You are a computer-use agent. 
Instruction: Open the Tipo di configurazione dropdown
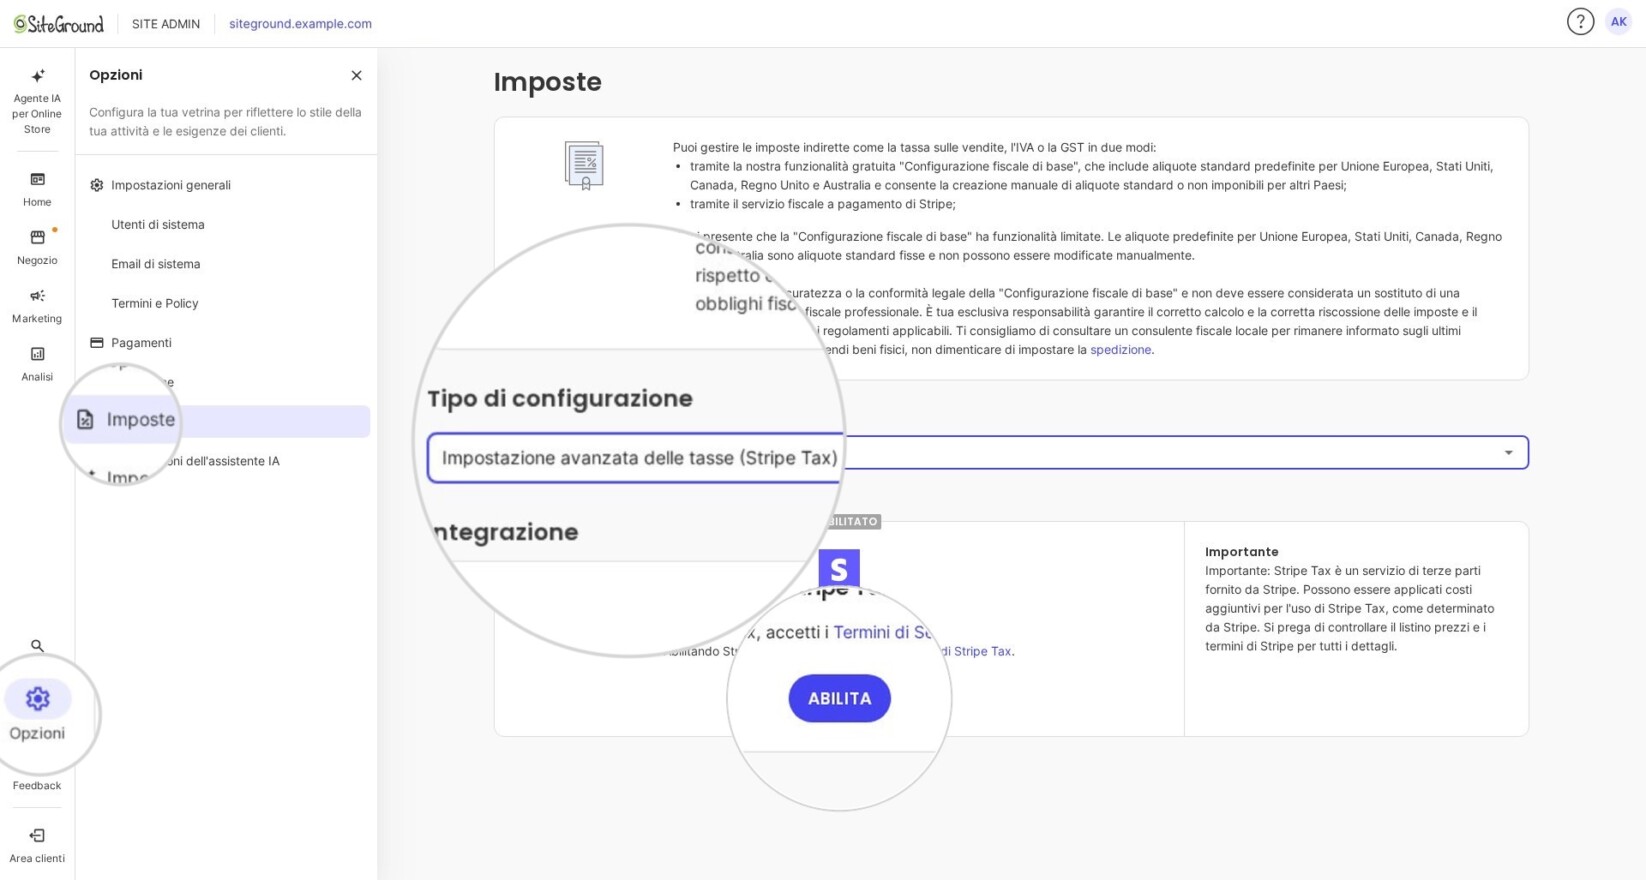click(978, 453)
